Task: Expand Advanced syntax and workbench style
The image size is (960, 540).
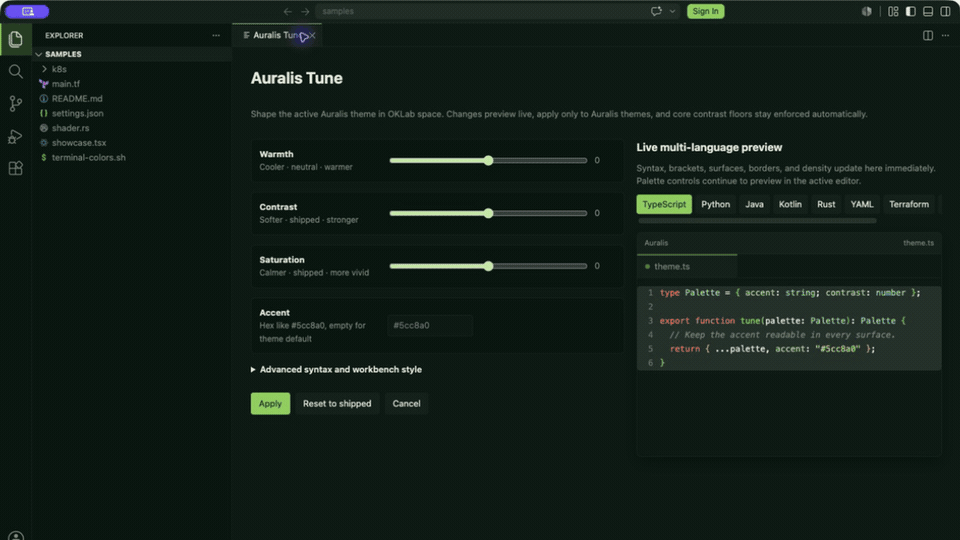Action: coord(336,369)
